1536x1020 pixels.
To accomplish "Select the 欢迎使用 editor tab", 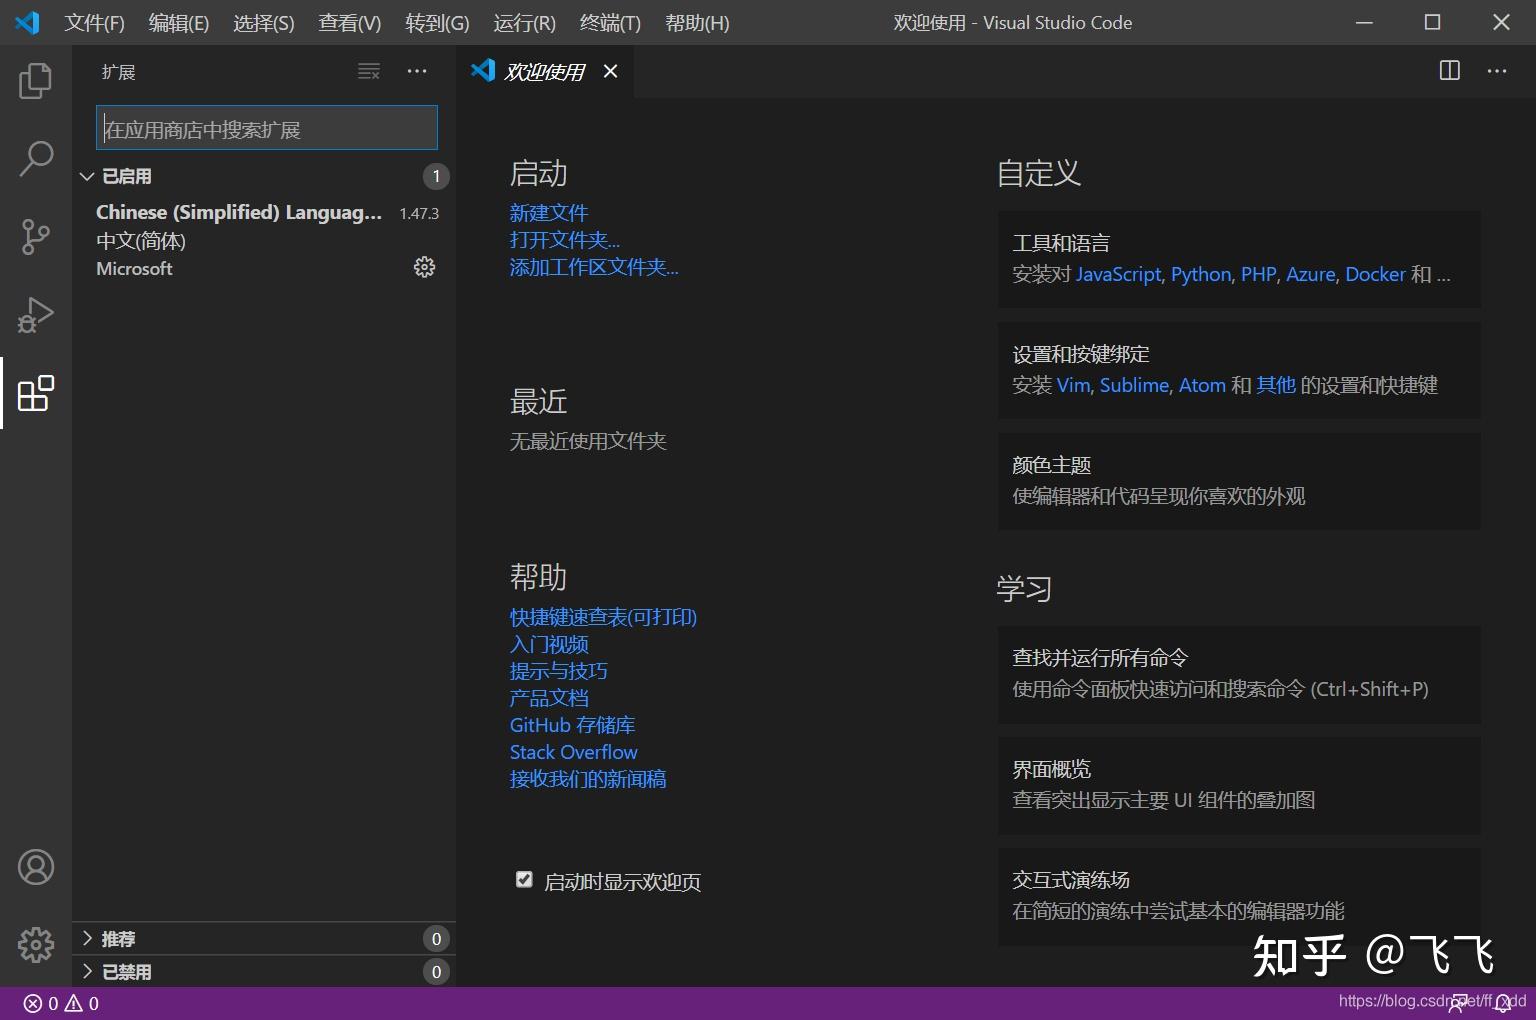I will point(543,71).
